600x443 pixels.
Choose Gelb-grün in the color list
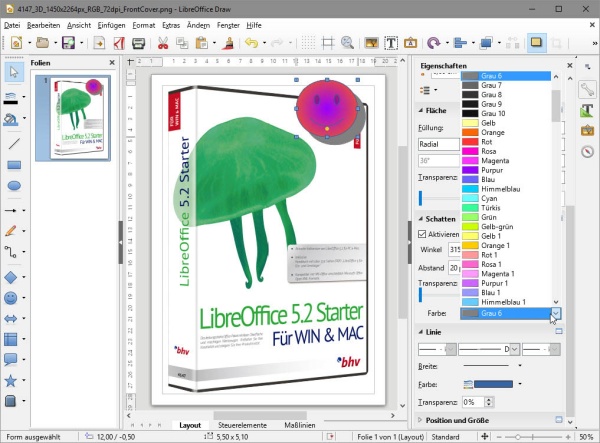tap(505, 226)
